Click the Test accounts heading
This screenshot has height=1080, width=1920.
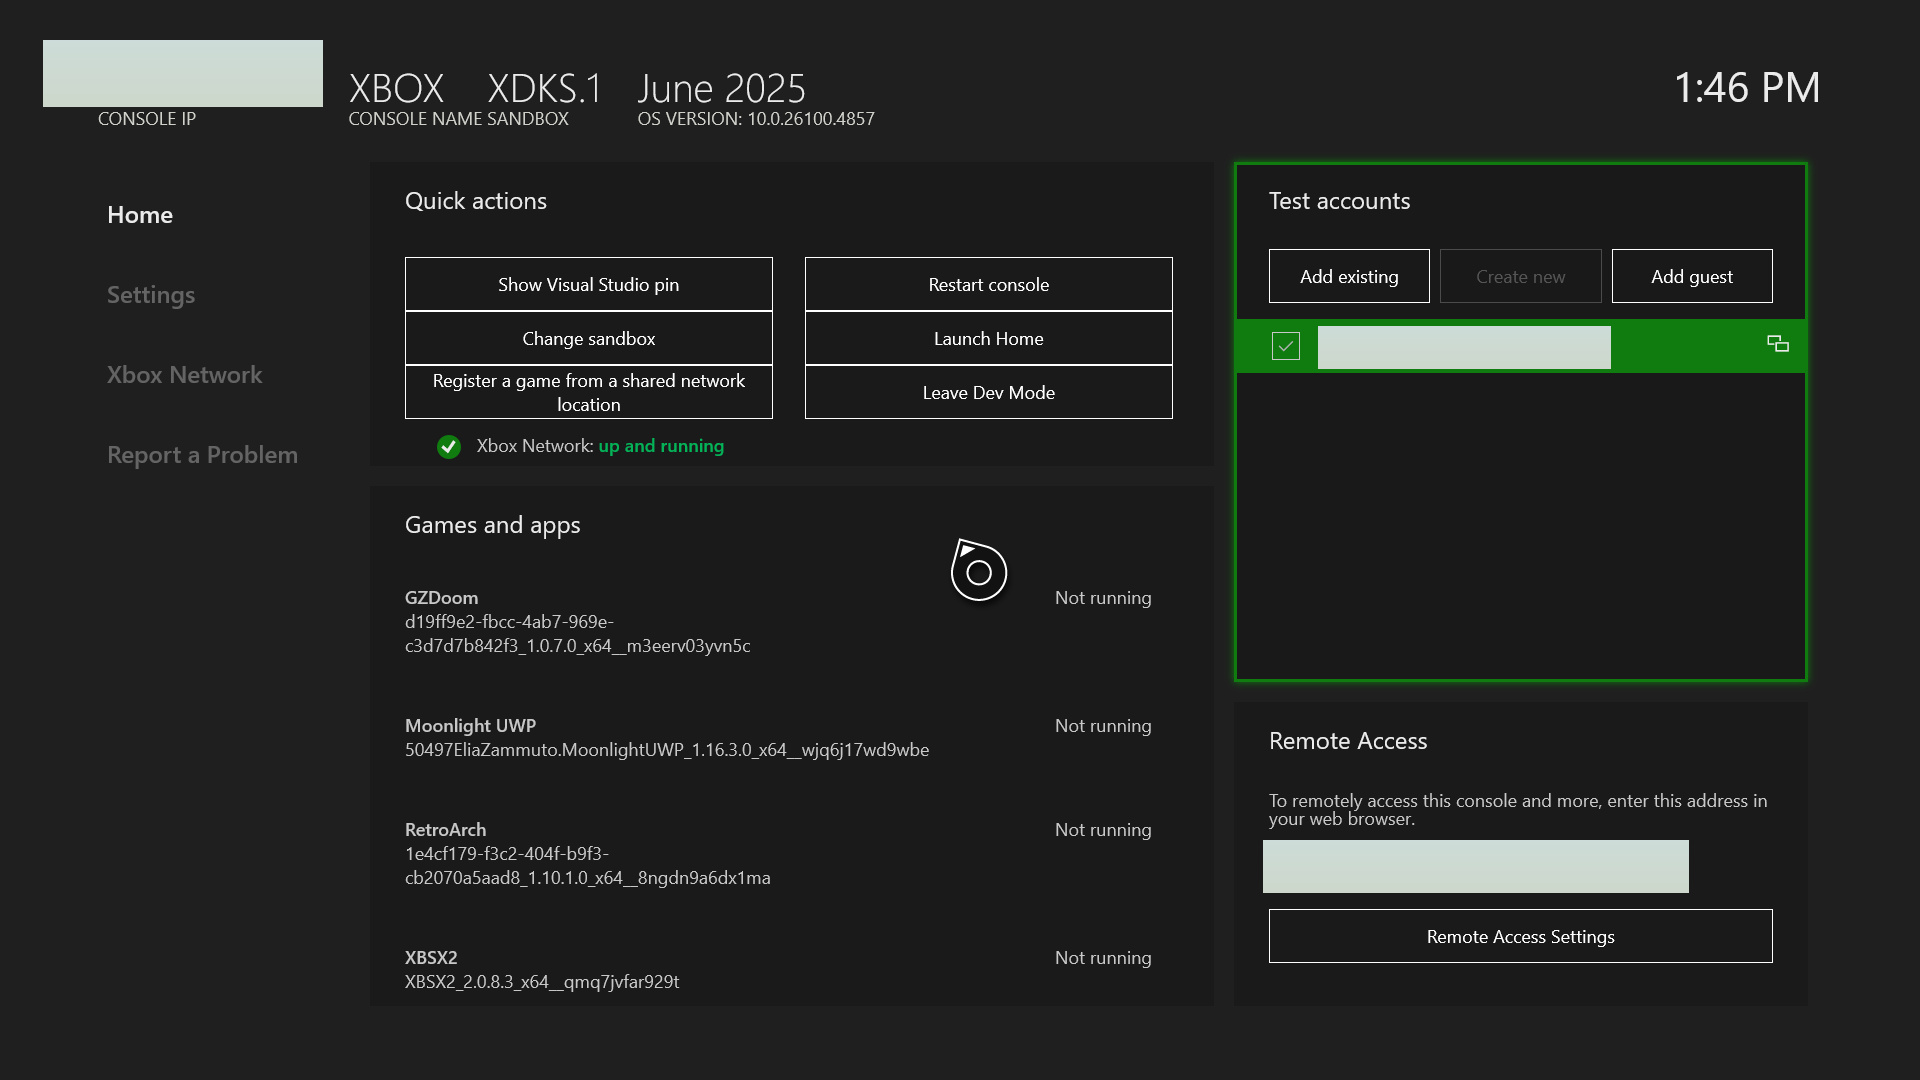tap(1340, 201)
